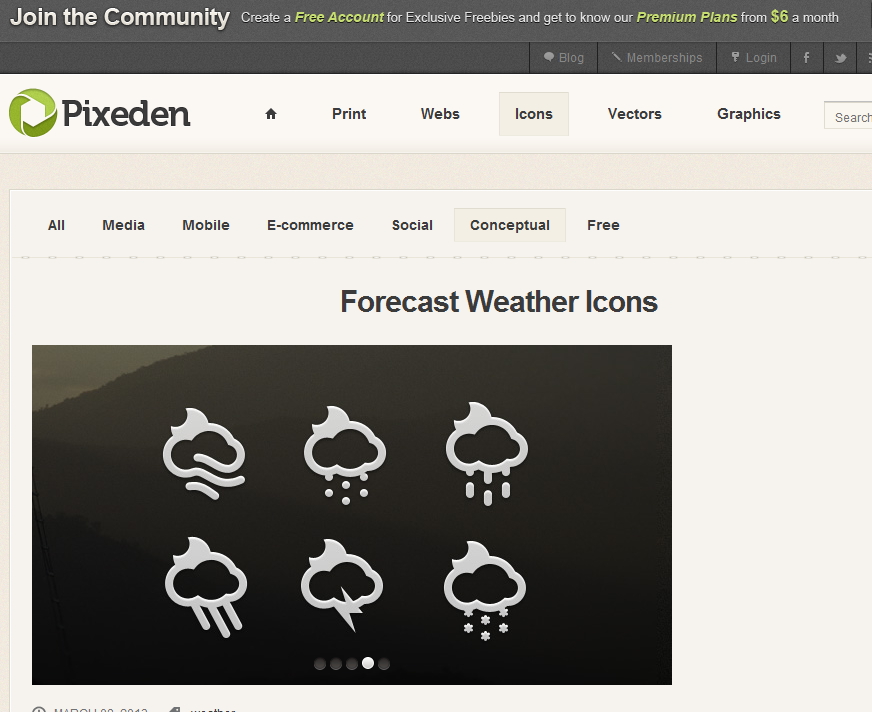Open the Webs menu
Screen dimensions: 872x712
click(440, 114)
